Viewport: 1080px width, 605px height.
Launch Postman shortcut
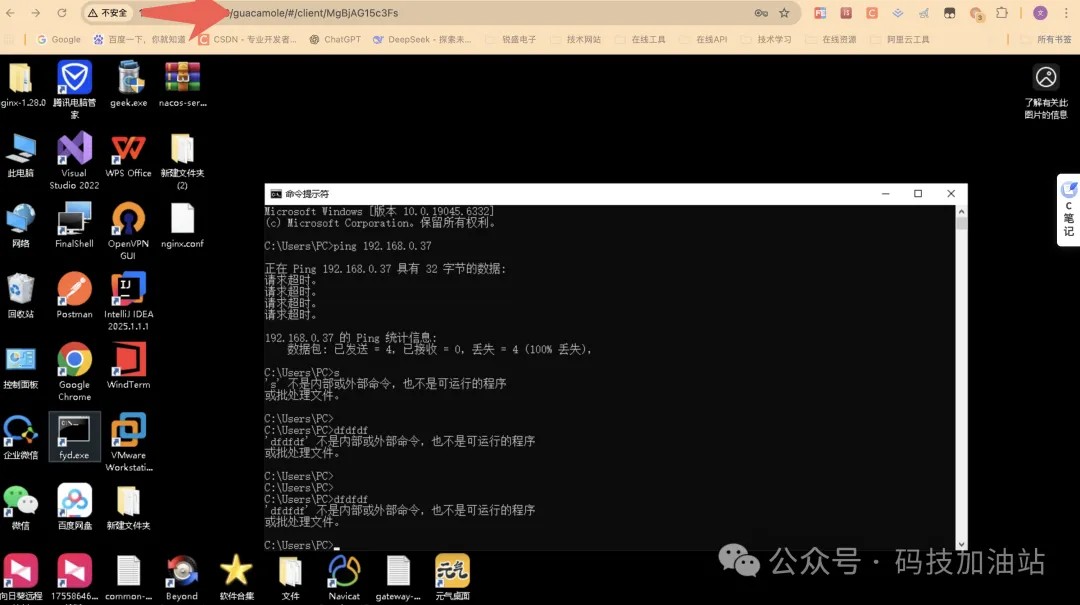coord(74,296)
